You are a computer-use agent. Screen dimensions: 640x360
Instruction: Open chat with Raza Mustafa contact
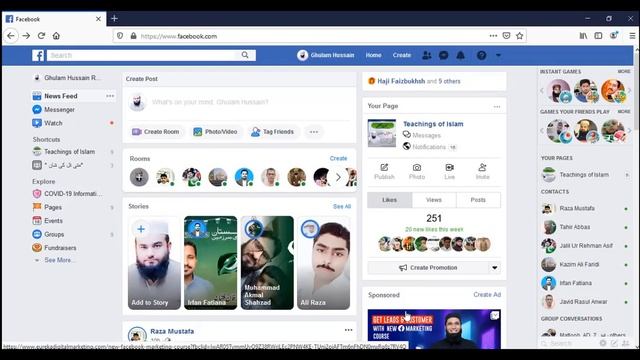click(585, 209)
